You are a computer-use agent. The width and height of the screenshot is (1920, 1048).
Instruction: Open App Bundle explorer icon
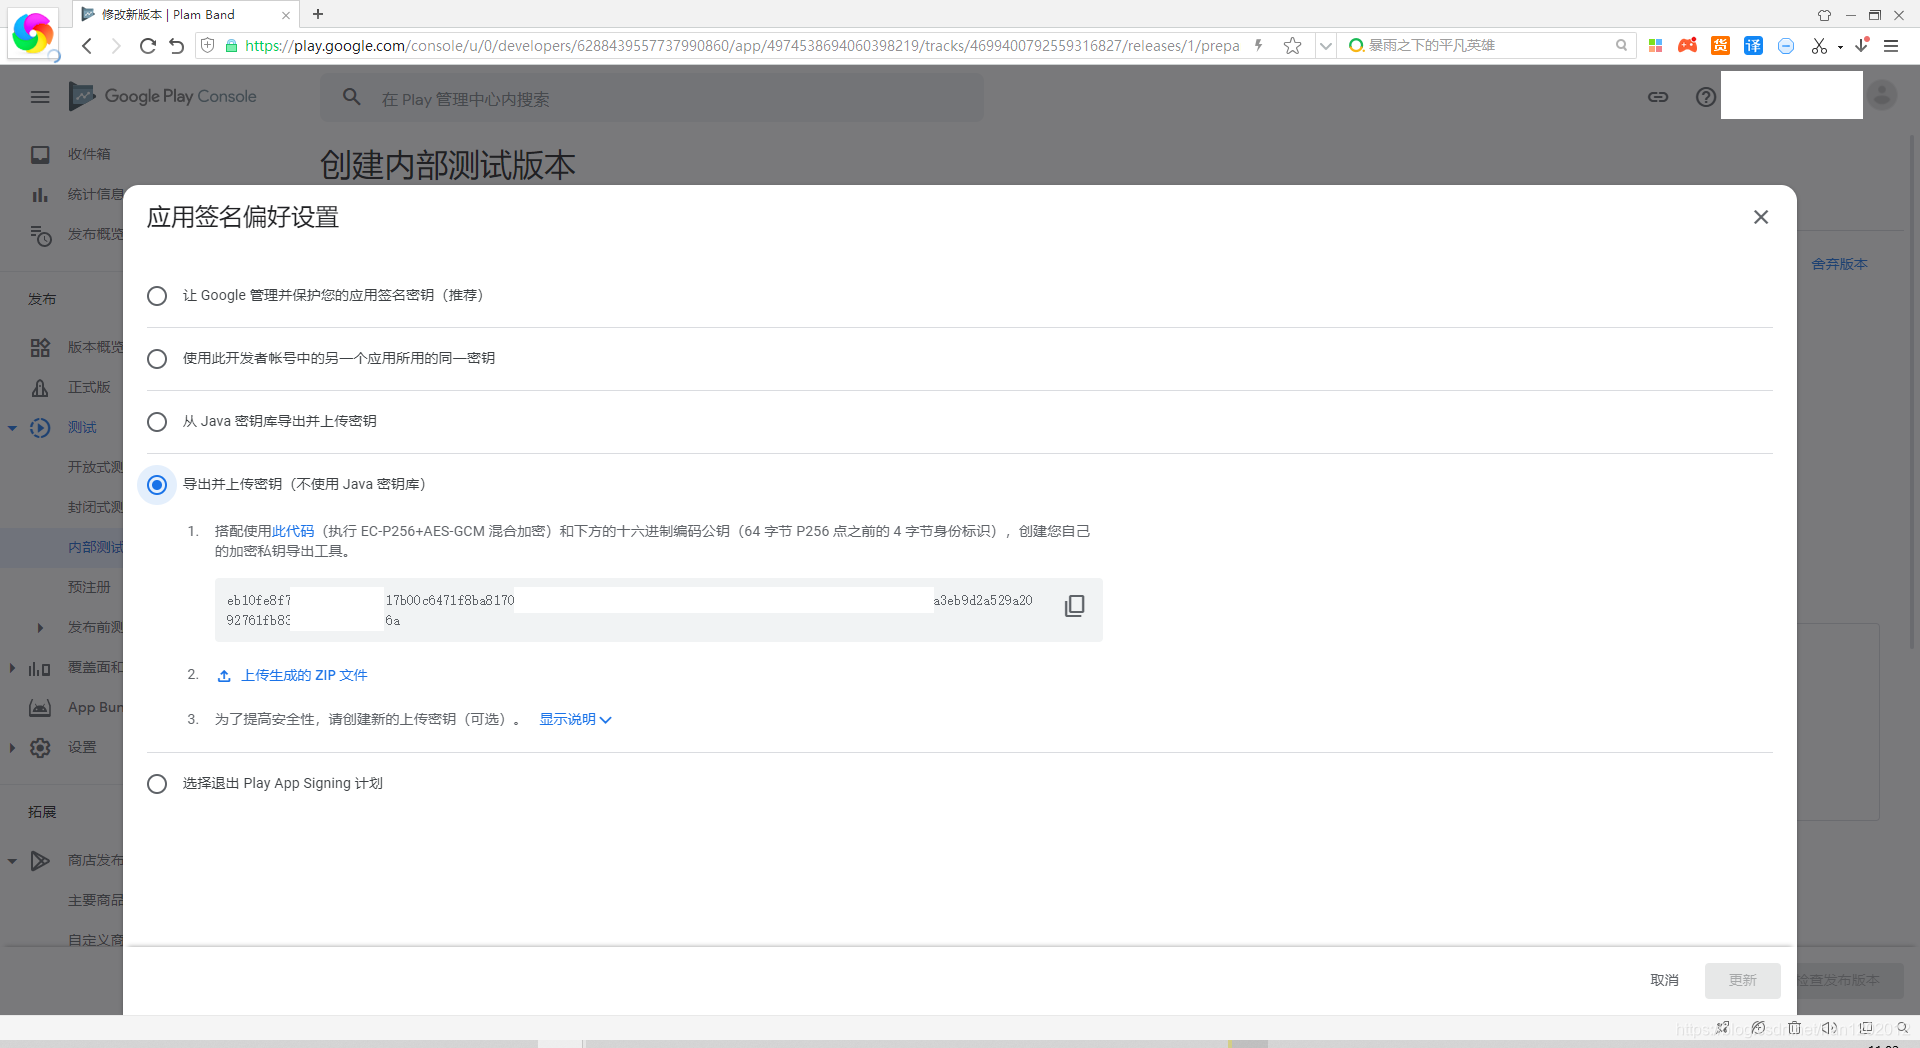tap(40, 707)
